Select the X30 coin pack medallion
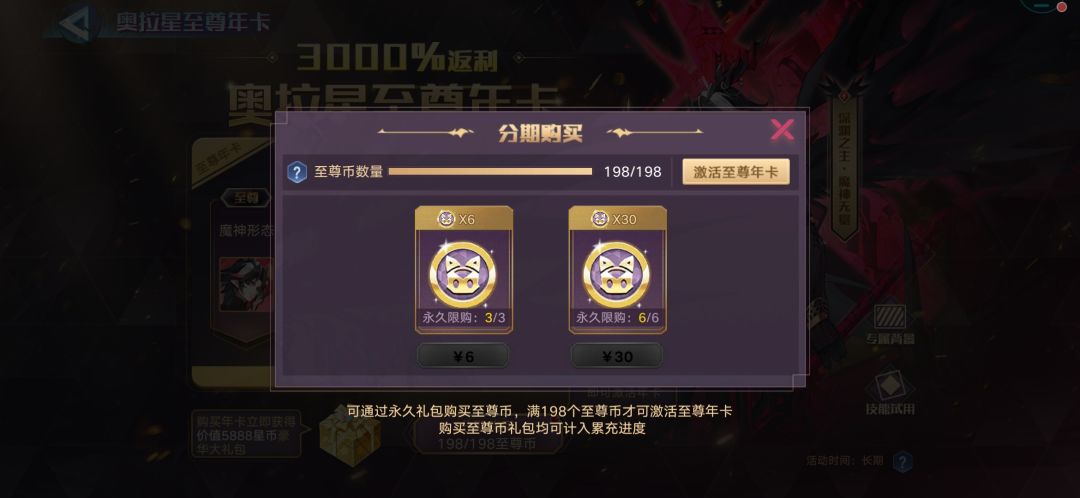 (x=616, y=273)
